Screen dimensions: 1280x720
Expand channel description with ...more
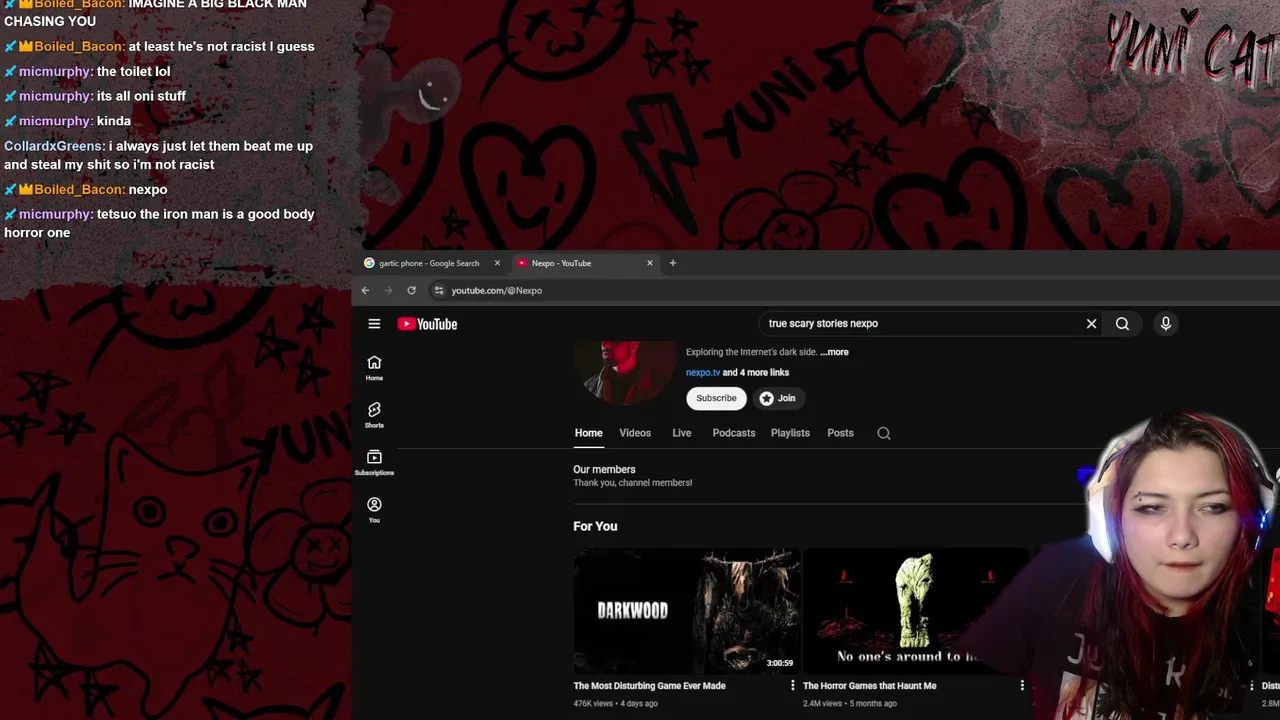coord(834,352)
